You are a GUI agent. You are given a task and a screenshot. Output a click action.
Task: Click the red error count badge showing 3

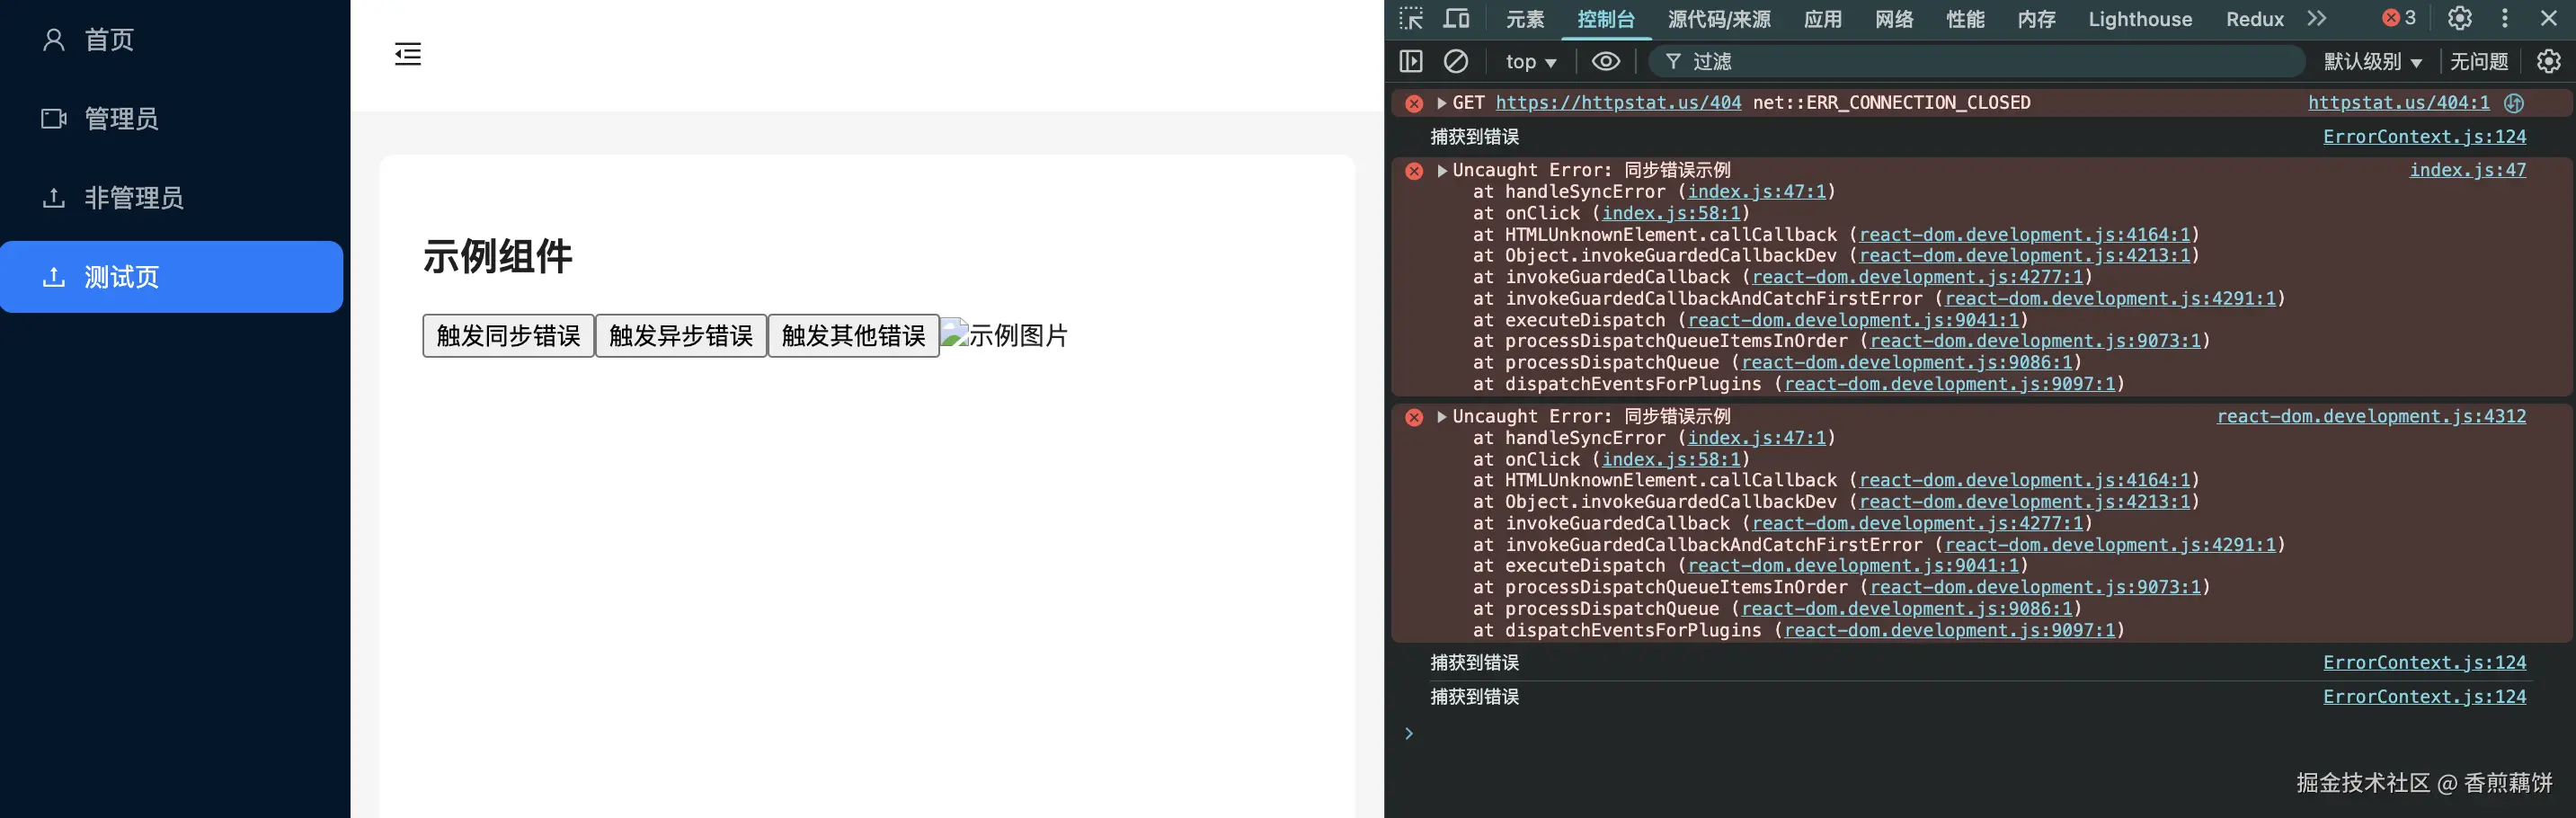(x=2399, y=18)
